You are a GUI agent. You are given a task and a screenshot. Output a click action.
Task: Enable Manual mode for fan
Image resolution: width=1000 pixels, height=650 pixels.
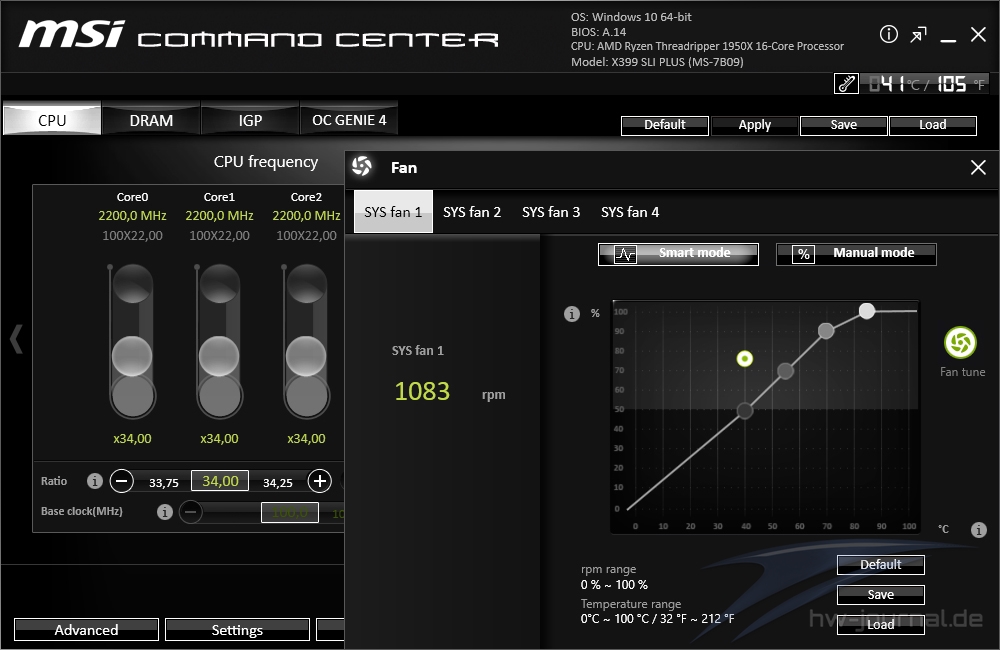coord(857,254)
